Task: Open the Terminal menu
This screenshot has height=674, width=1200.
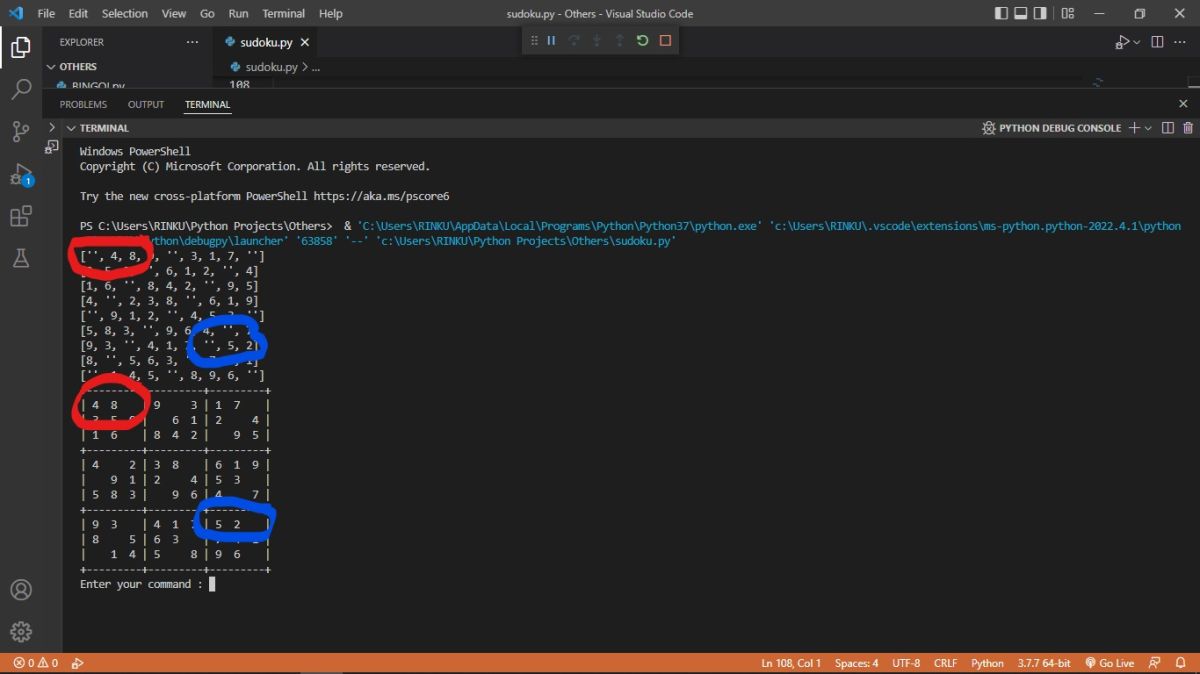Action: pos(284,13)
